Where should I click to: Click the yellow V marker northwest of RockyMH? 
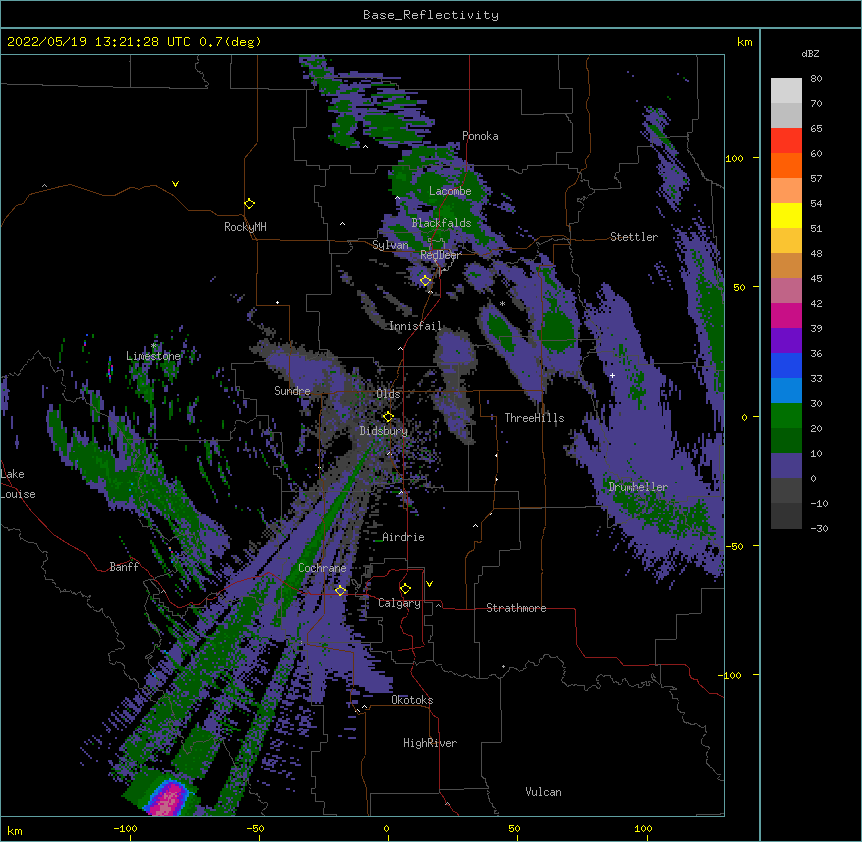click(x=175, y=184)
